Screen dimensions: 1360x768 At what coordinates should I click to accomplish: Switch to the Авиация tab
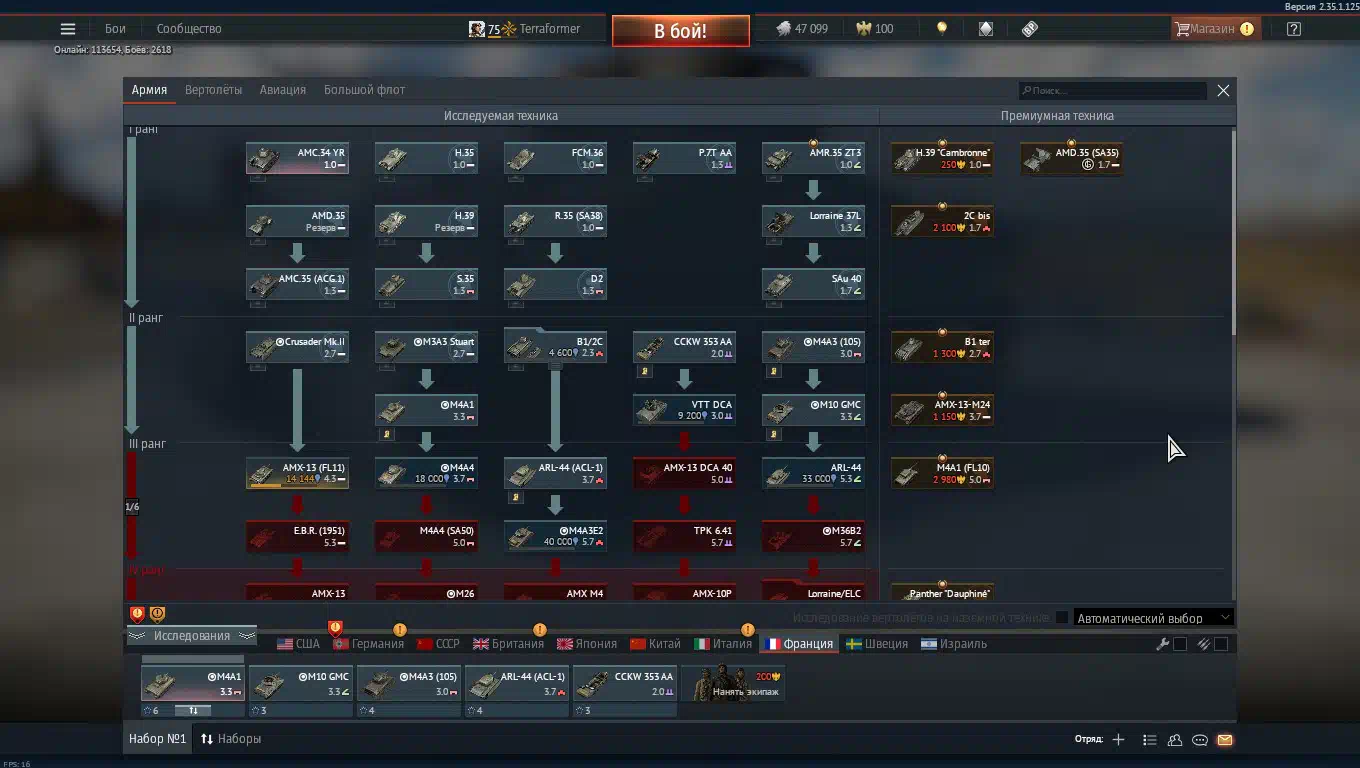283,90
